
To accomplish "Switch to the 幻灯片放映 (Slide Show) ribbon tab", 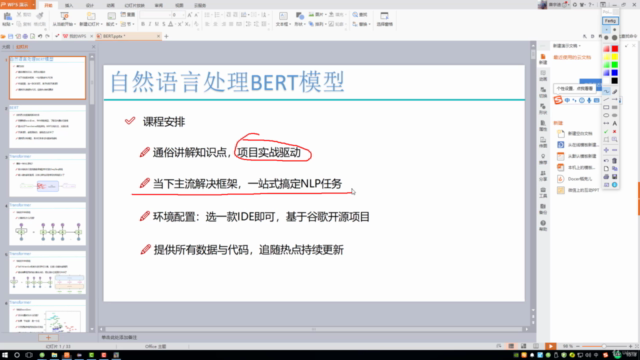I will tap(134, 5).
